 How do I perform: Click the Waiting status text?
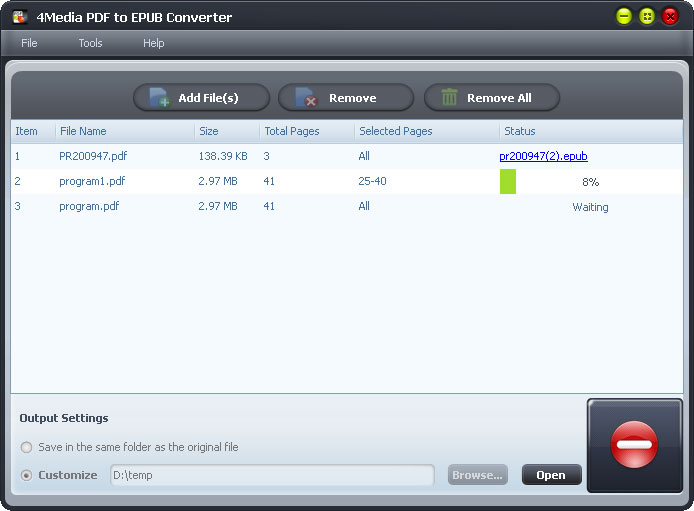pyautogui.click(x=590, y=207)
